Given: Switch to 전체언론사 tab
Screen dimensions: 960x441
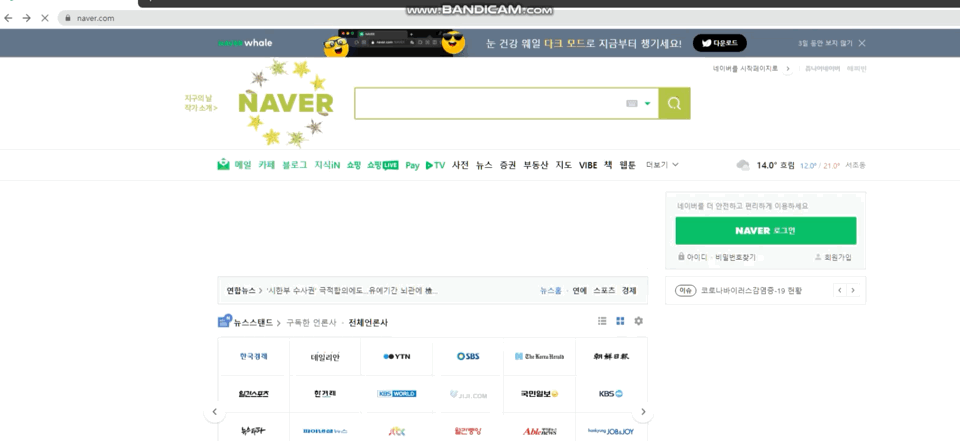Looking at the screenshot, I should coord(368,323).
